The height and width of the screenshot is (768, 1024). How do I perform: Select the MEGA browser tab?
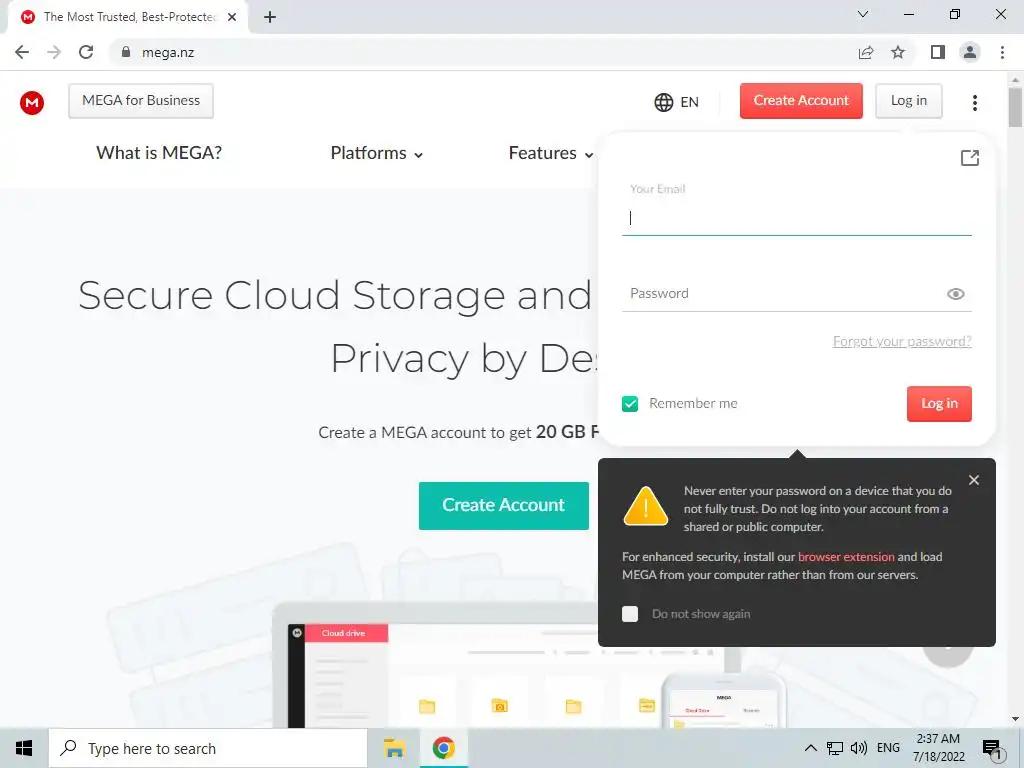pos(129,17)
